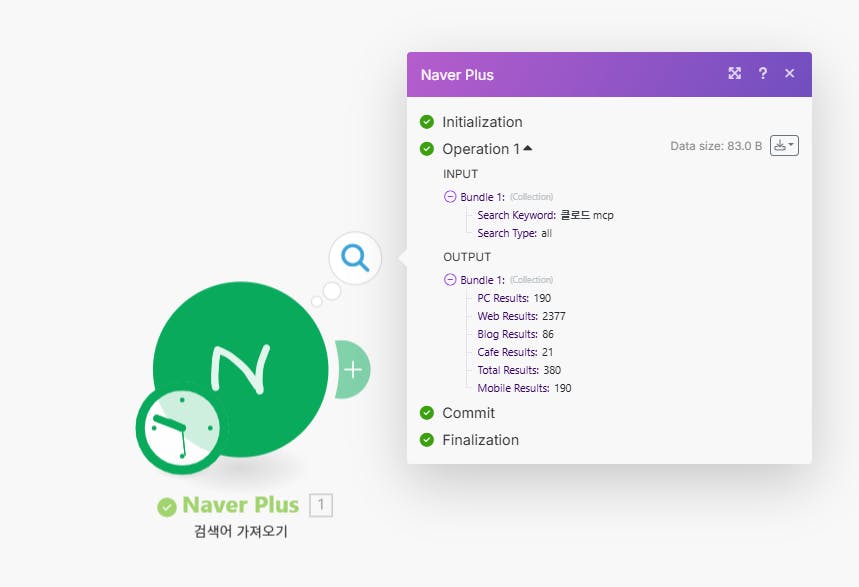Click the INPUT section heading
The height and width of the screenshot is (587, 859).
[x=460, y=174]
